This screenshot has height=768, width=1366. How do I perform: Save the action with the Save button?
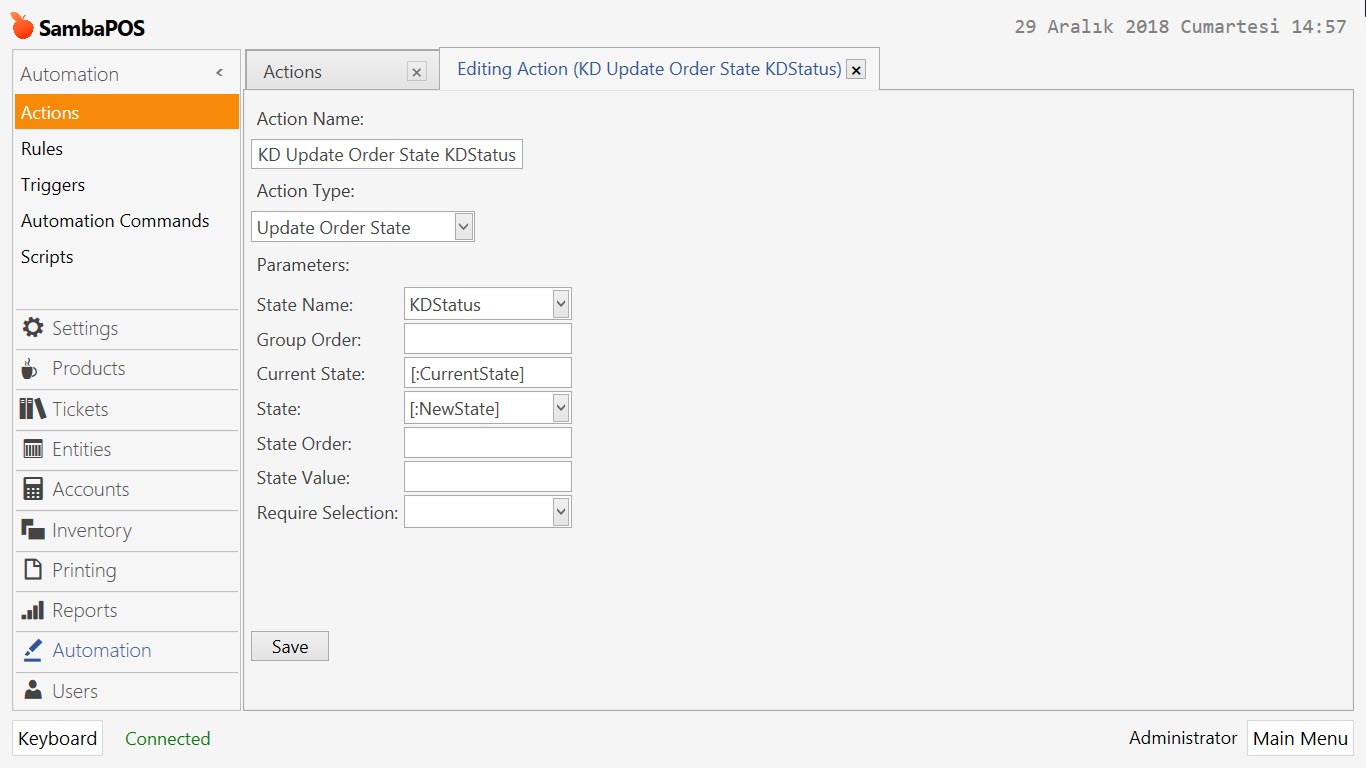pos(290,647)
